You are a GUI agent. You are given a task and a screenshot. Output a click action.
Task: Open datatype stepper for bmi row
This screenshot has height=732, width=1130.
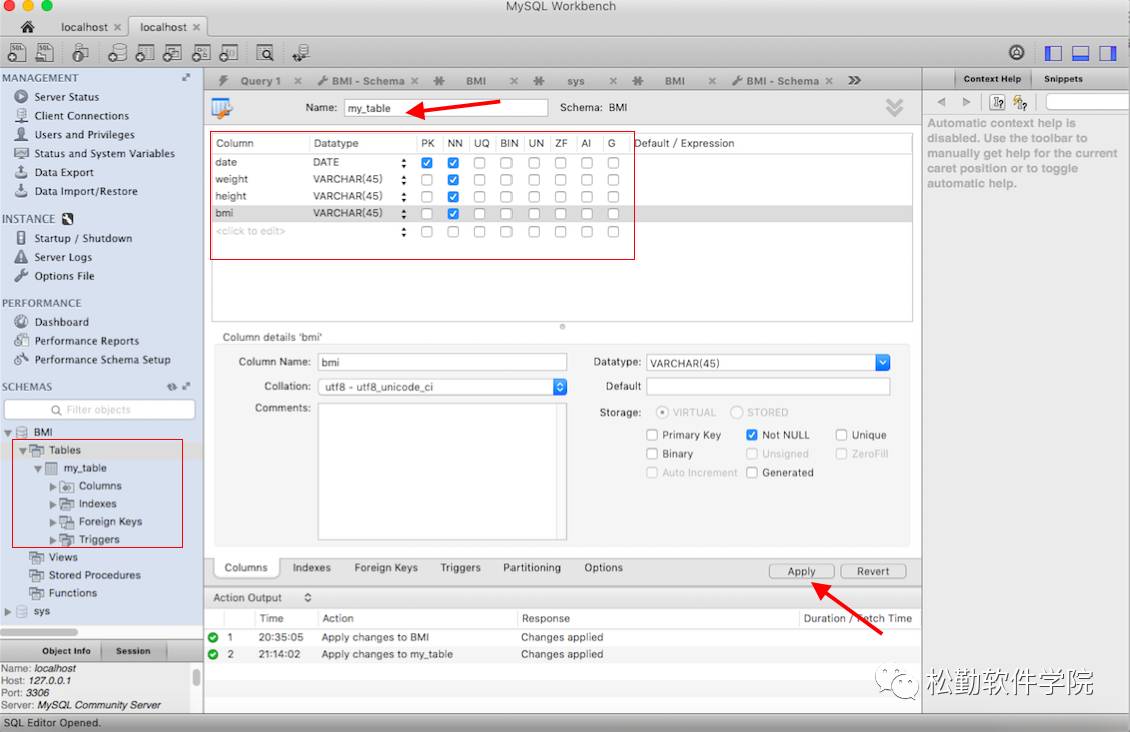(404, 214)
